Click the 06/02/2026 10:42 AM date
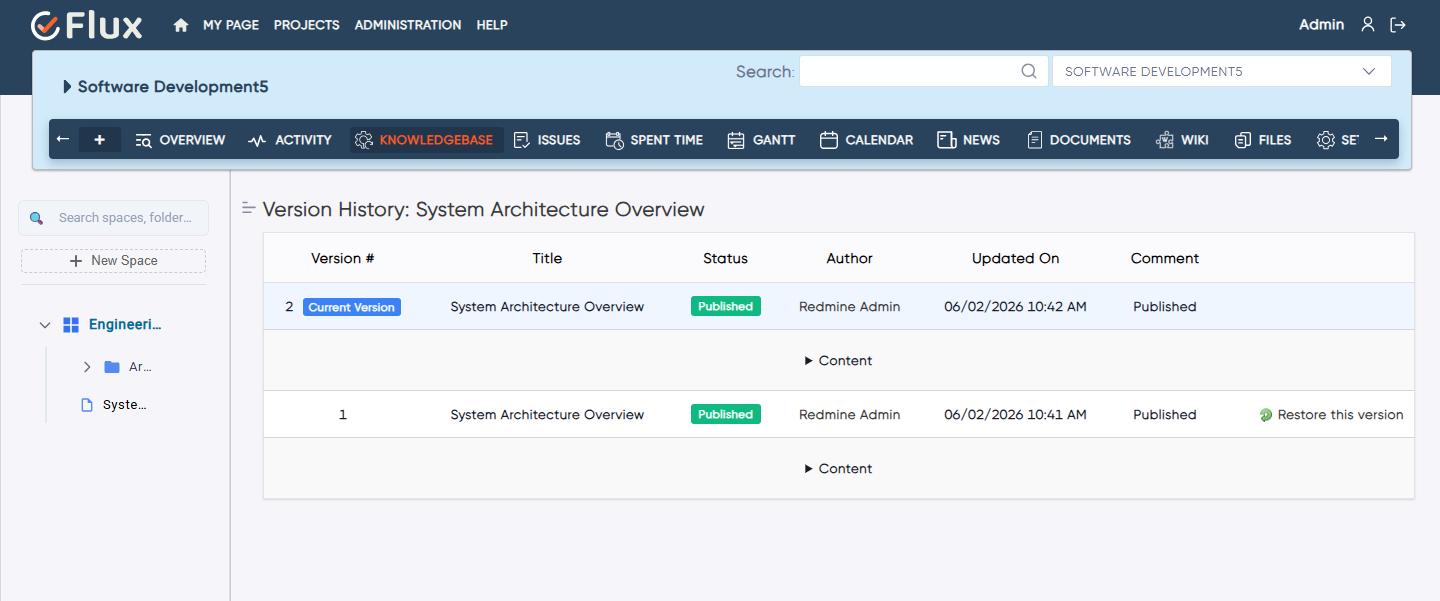 pos(1015,307)
